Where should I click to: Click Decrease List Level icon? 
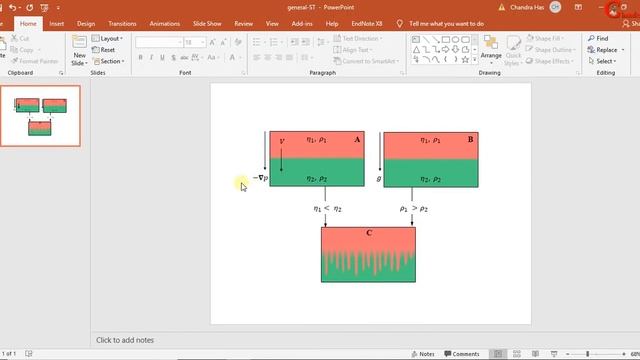(x=294, y=42)
